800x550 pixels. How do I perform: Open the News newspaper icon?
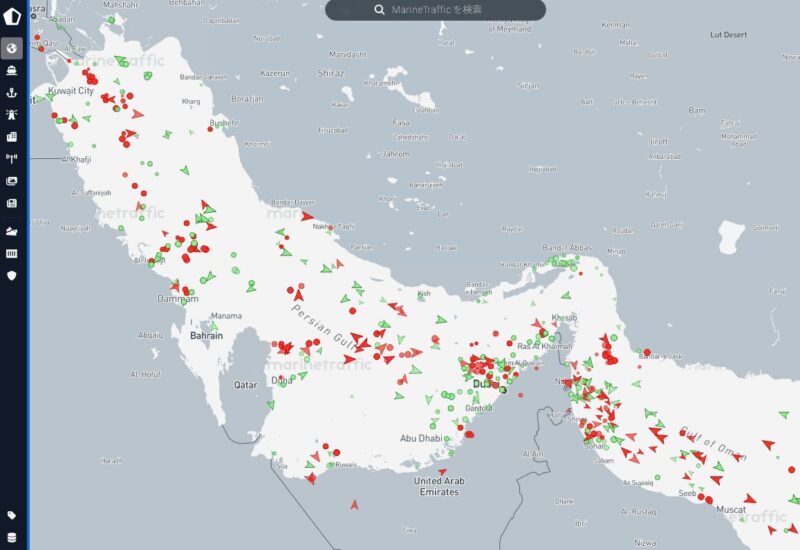pyautogui.click(x=13, y=203)
